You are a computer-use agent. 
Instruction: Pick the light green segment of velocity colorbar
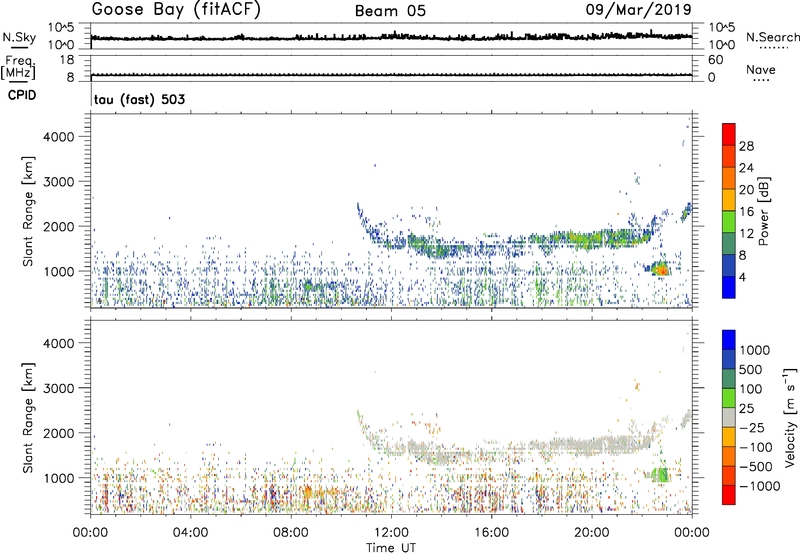[x=729, y=398]
